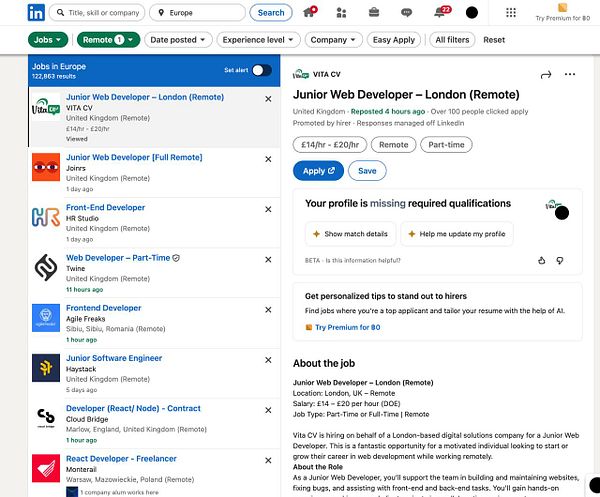Share job with arrow icon
This screenshot has width=600, height=497.
[x=546, y=75]
